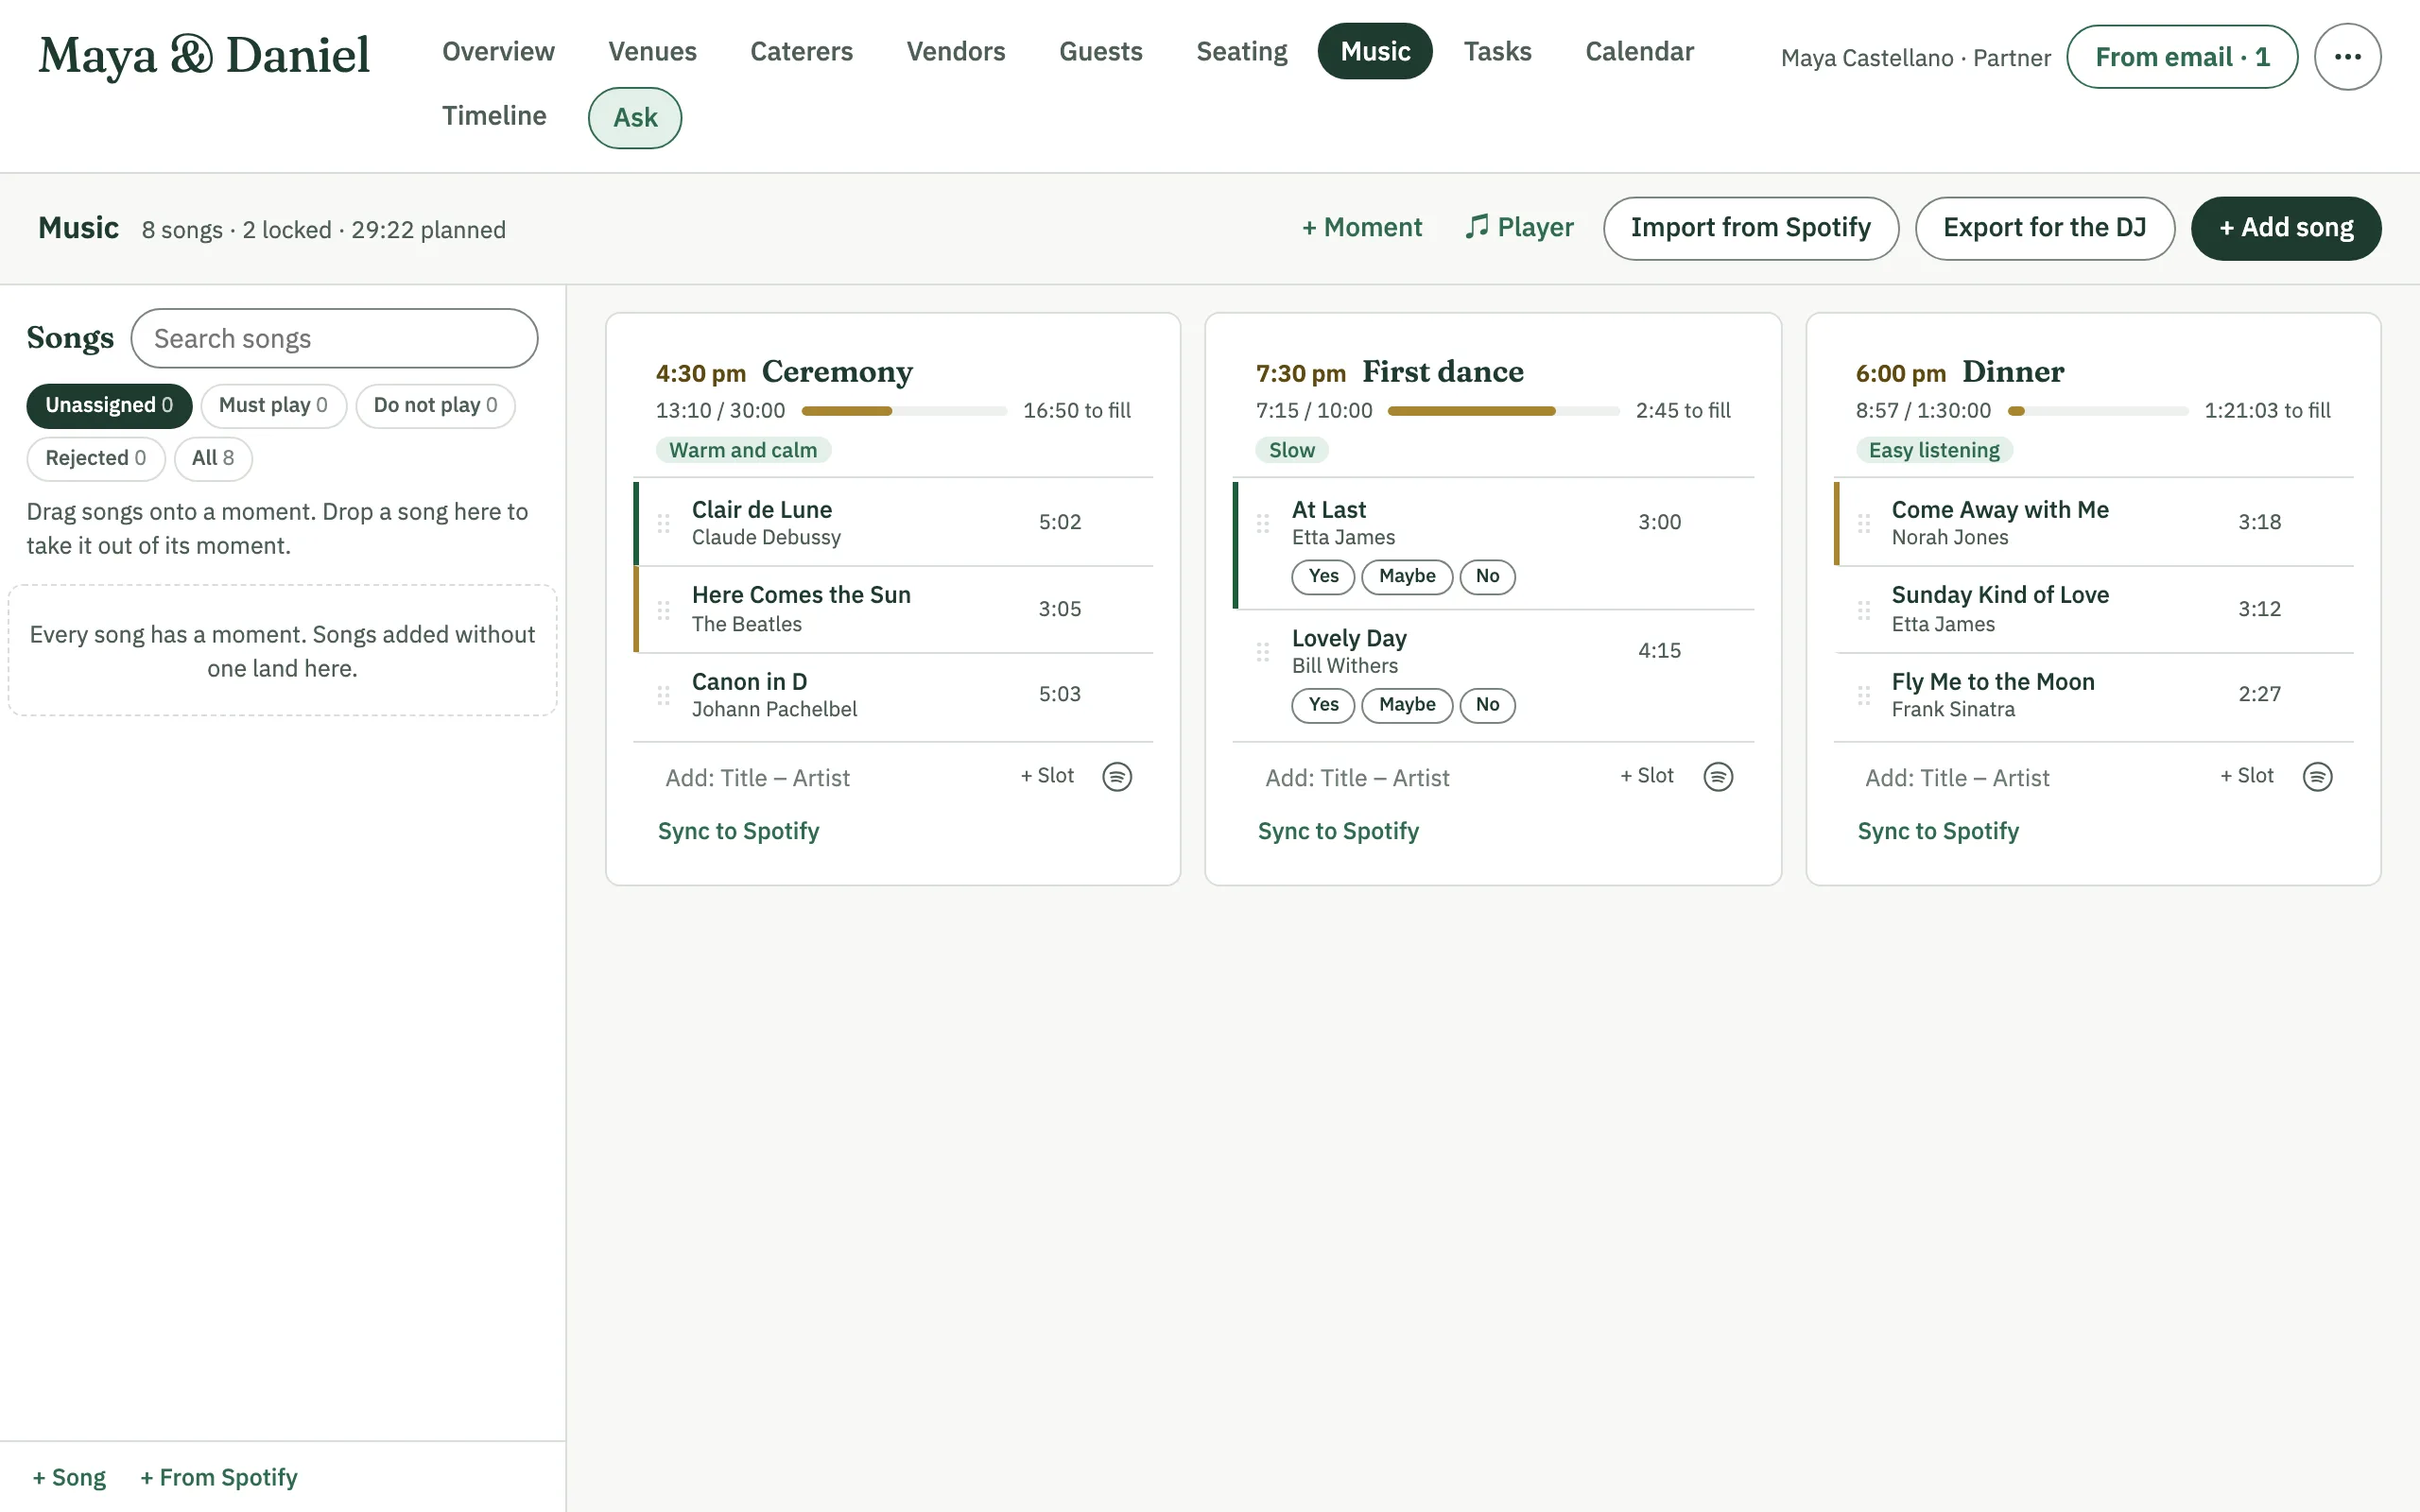Click Import from Spotify button
The height and width of the screenshot is (1512, 2420).
click(x=1750, y=229)
